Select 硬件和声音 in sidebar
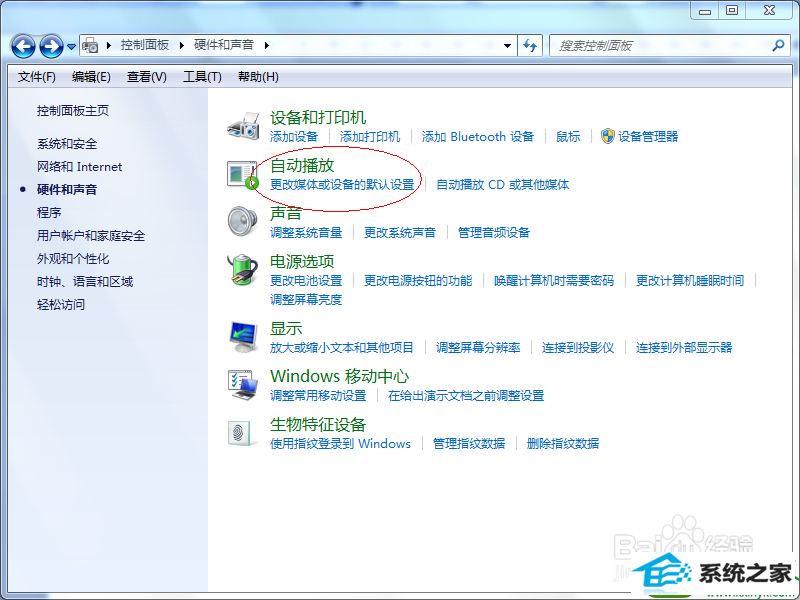Viewport: 800px width, 600px height. pyautogui.click(x=67, y=190)
